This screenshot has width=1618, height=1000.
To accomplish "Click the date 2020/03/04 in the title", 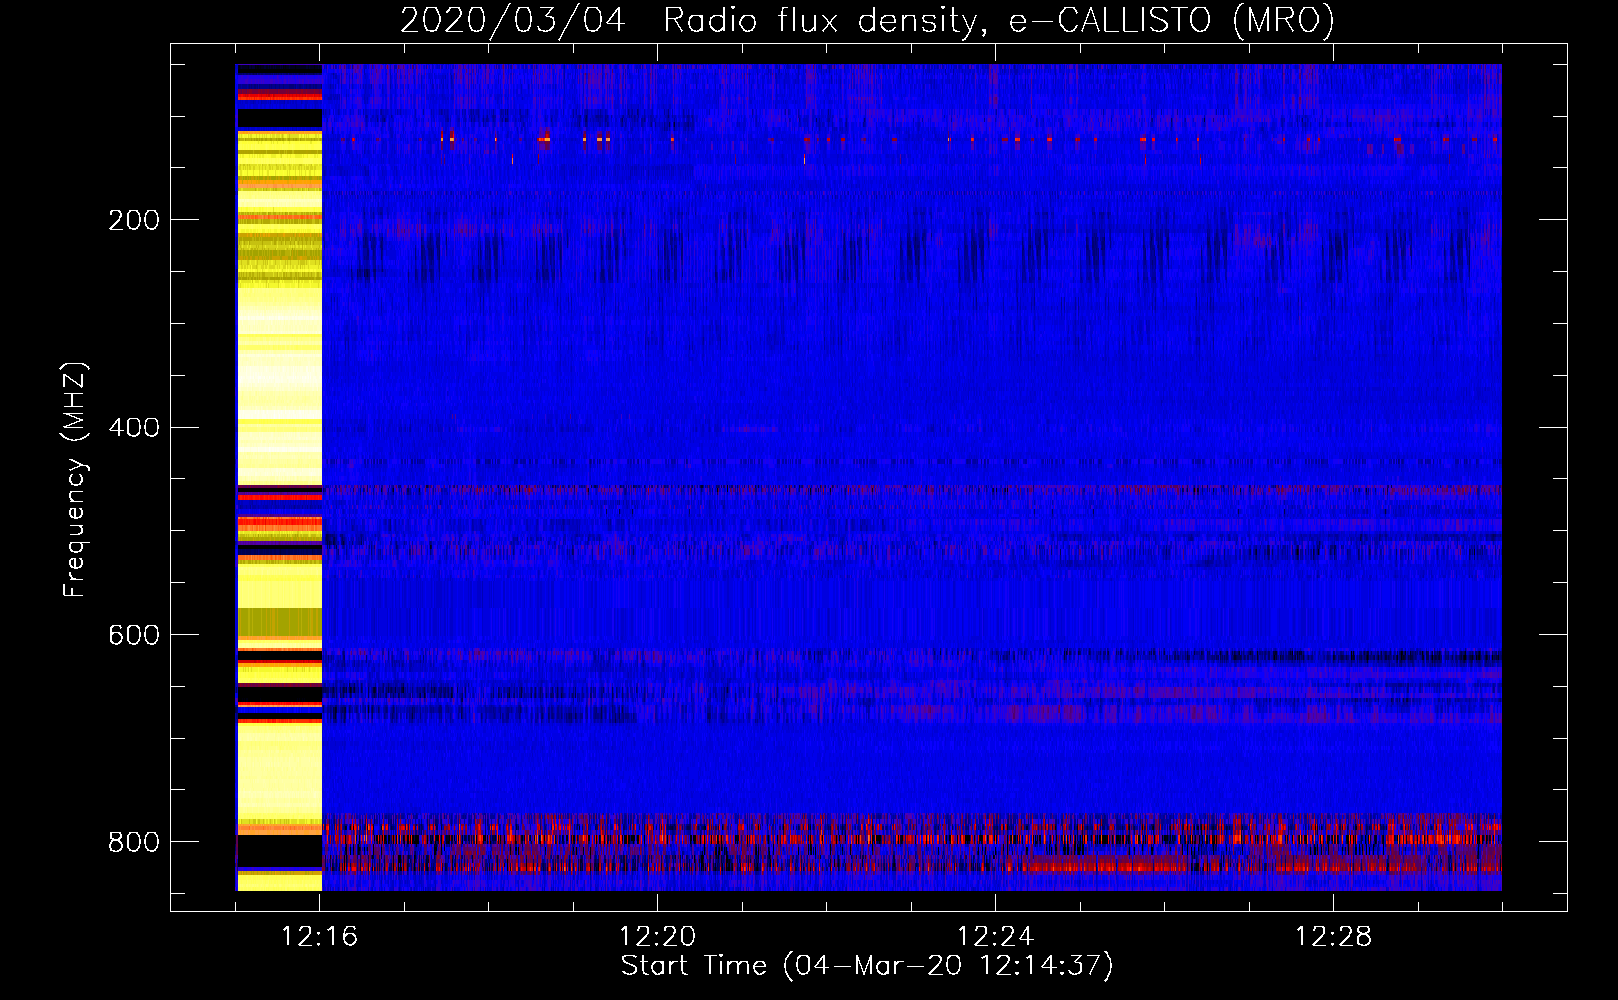I will 512,21.
